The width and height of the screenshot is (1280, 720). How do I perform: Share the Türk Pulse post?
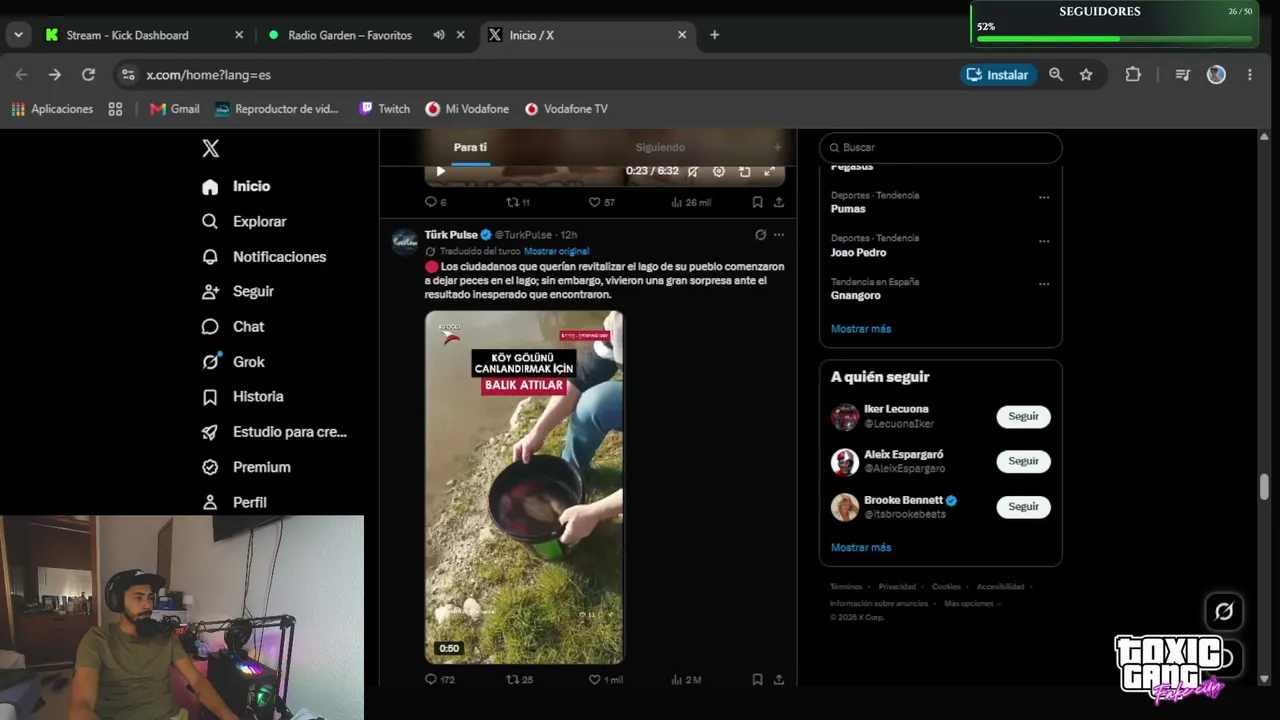779,680
